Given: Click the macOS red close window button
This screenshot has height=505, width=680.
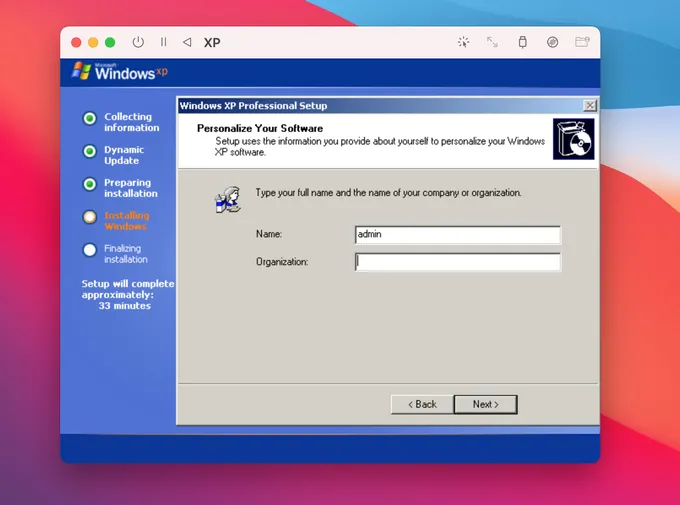Looking at the screenshot, I should click(76, 42).
